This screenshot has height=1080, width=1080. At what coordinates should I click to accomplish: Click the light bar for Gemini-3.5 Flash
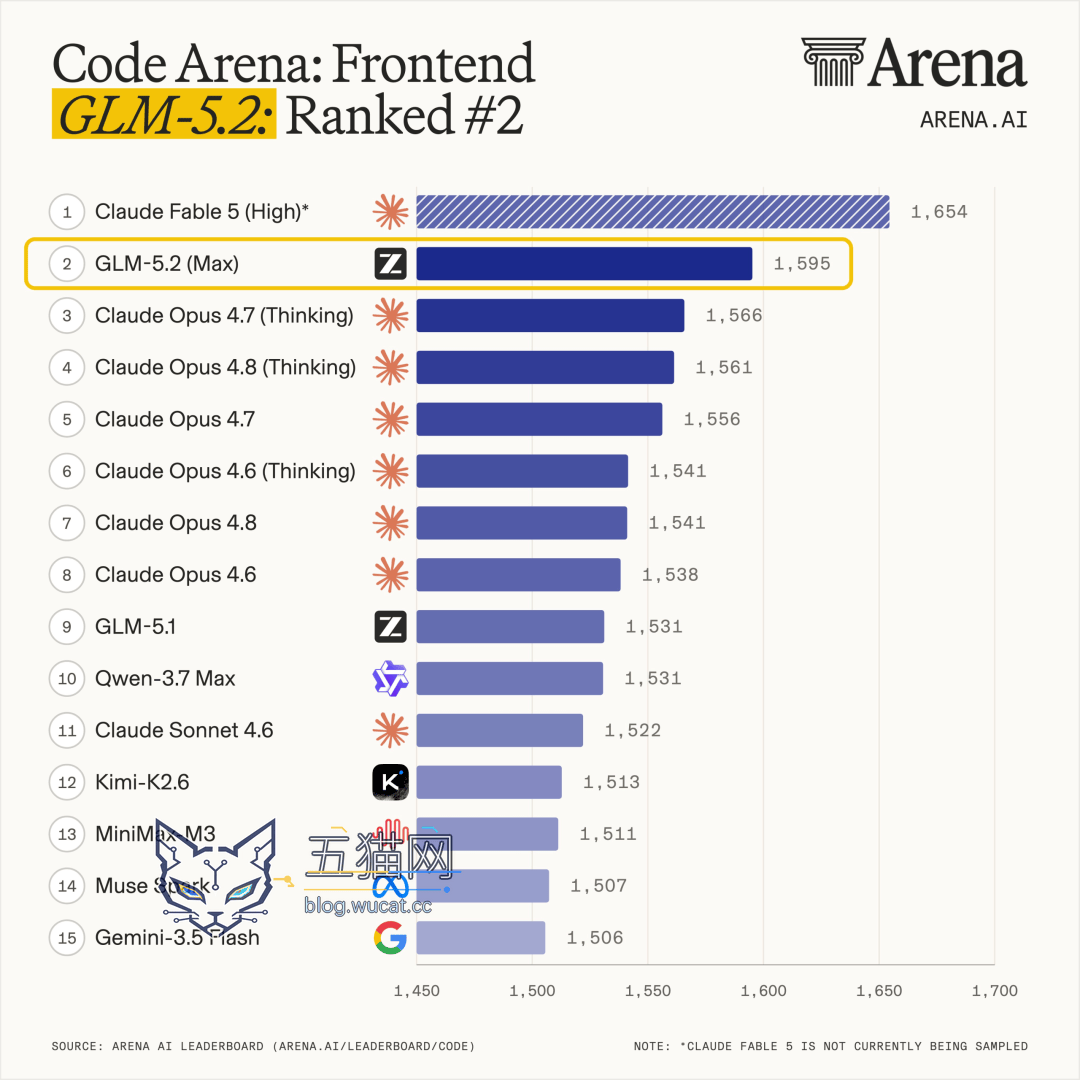click(x=481, y=938)
